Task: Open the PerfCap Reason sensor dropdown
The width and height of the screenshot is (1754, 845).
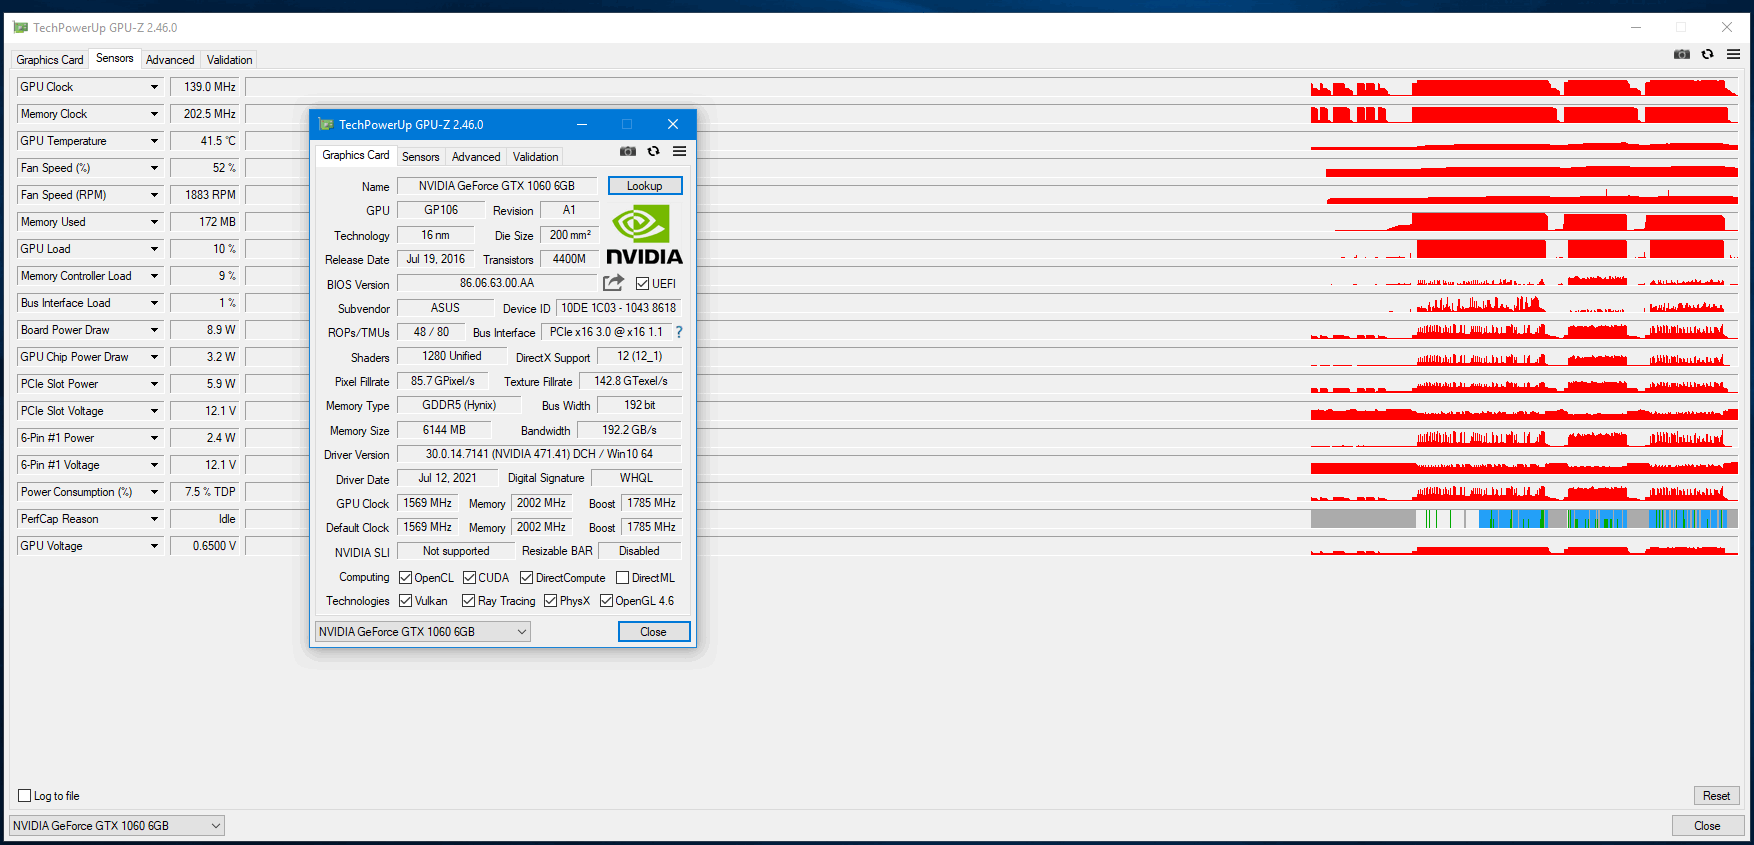Action: [154, 519]
